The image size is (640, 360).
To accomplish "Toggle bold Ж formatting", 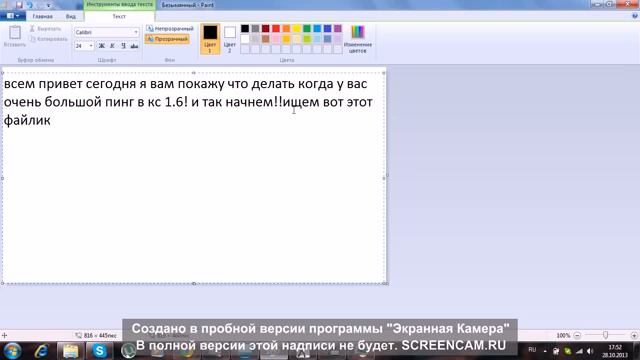I will coord(102,46).
